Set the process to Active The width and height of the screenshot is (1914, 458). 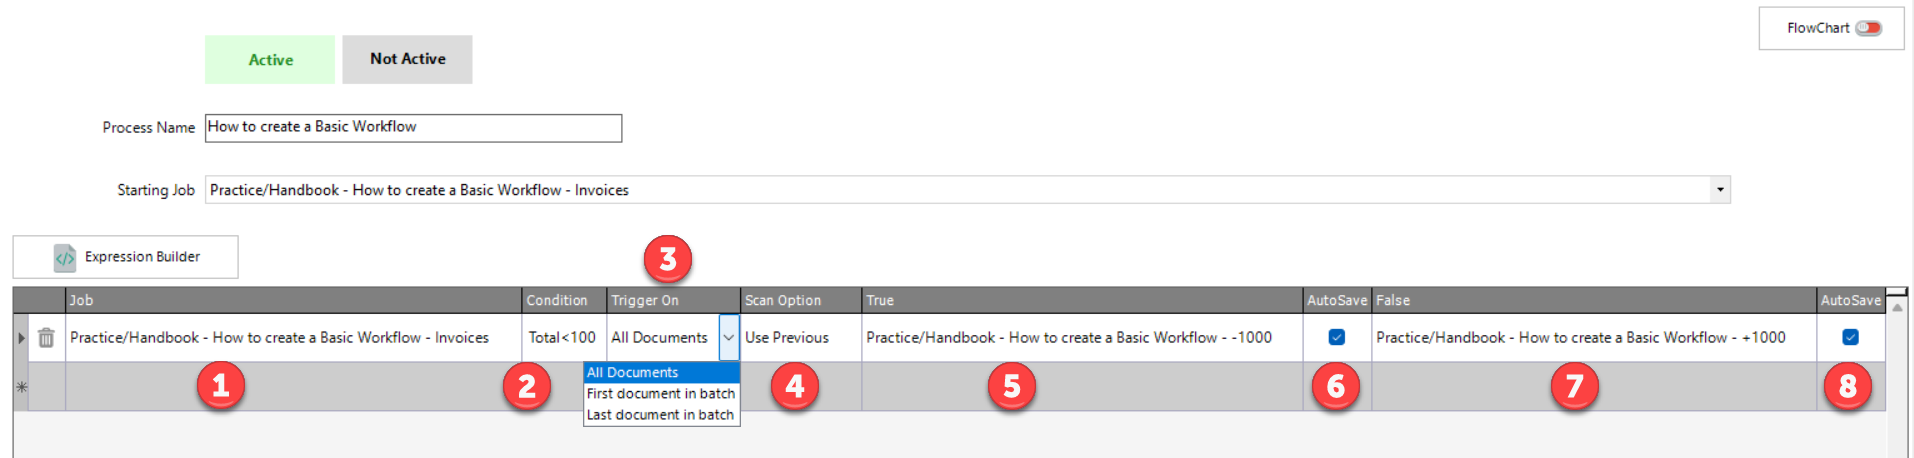(x=270, y=60)
